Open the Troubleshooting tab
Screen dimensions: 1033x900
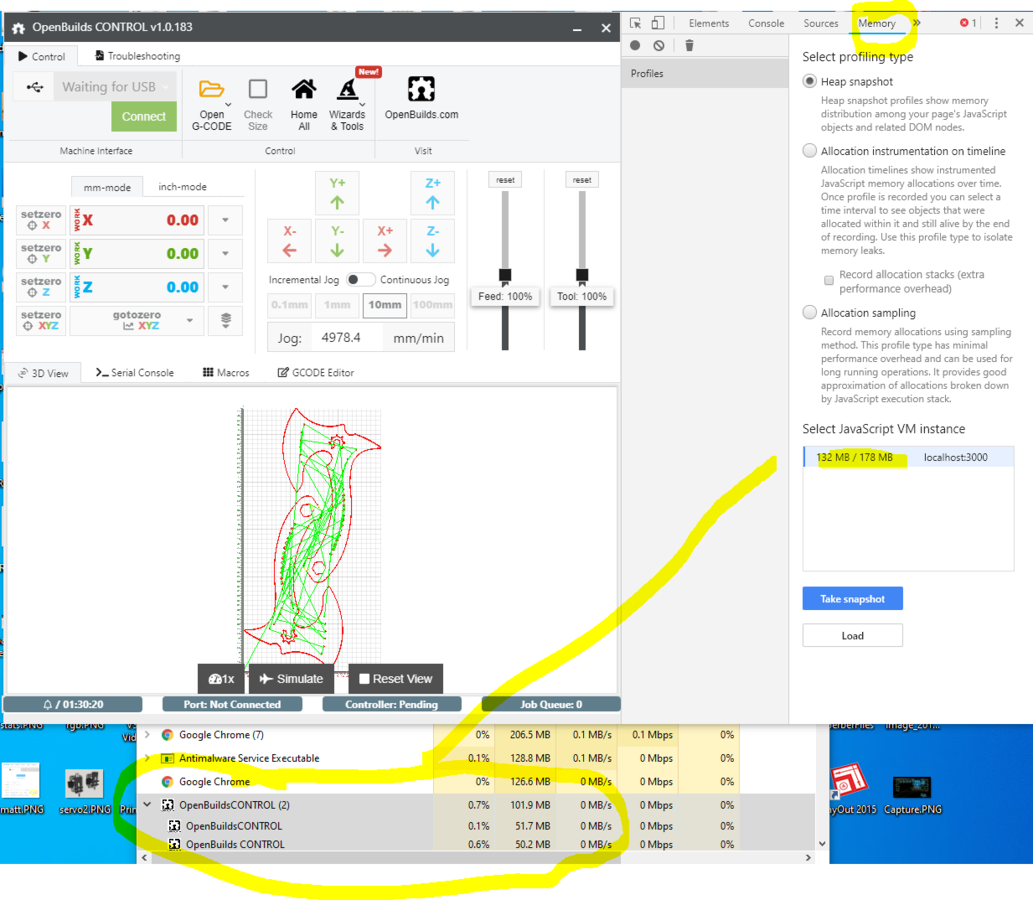137,56
